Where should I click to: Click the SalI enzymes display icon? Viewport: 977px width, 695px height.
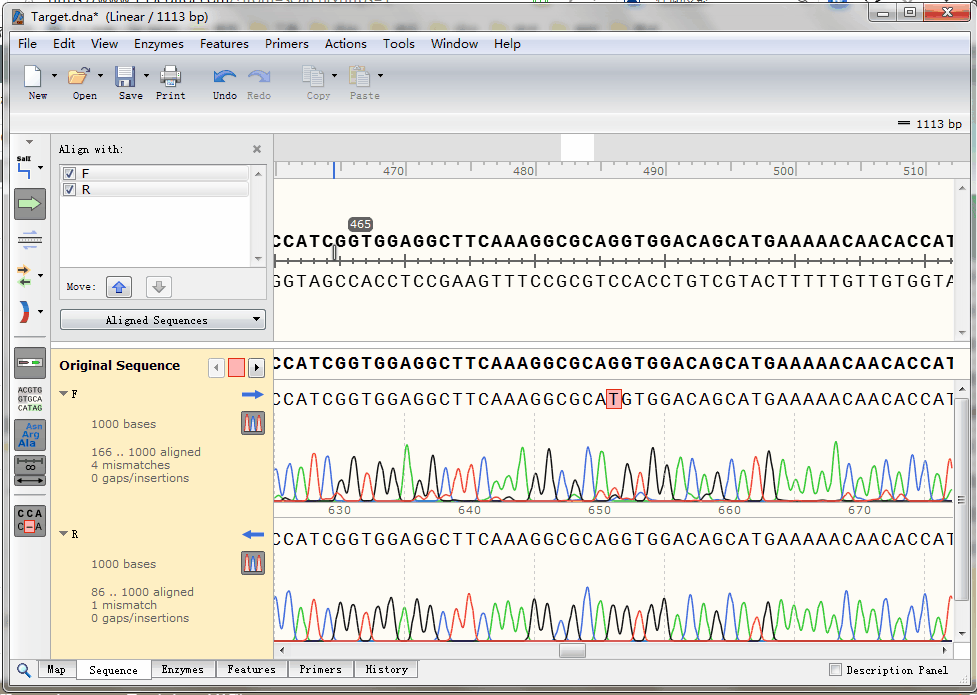tap(26, 167)
